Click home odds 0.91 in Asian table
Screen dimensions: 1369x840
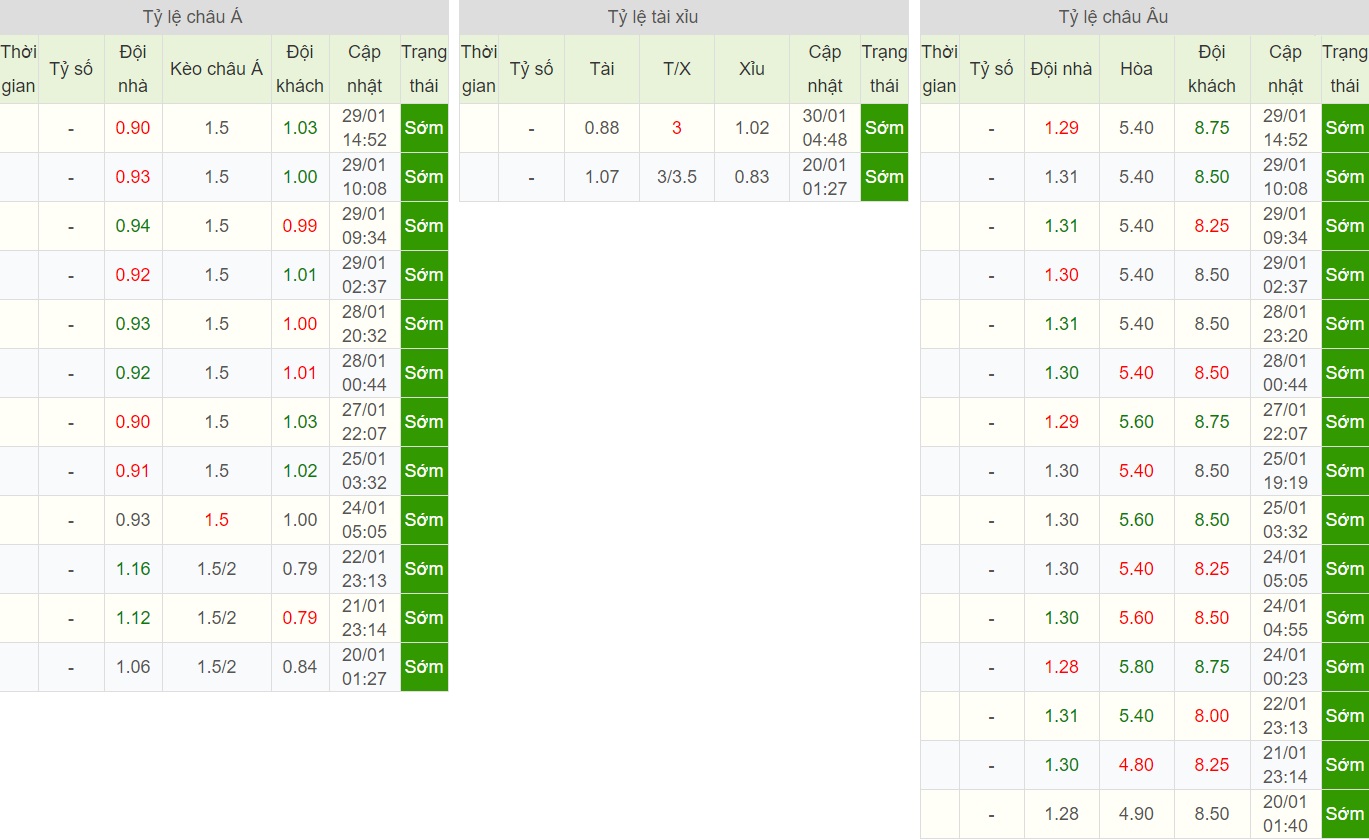click(x=133, y=471)
